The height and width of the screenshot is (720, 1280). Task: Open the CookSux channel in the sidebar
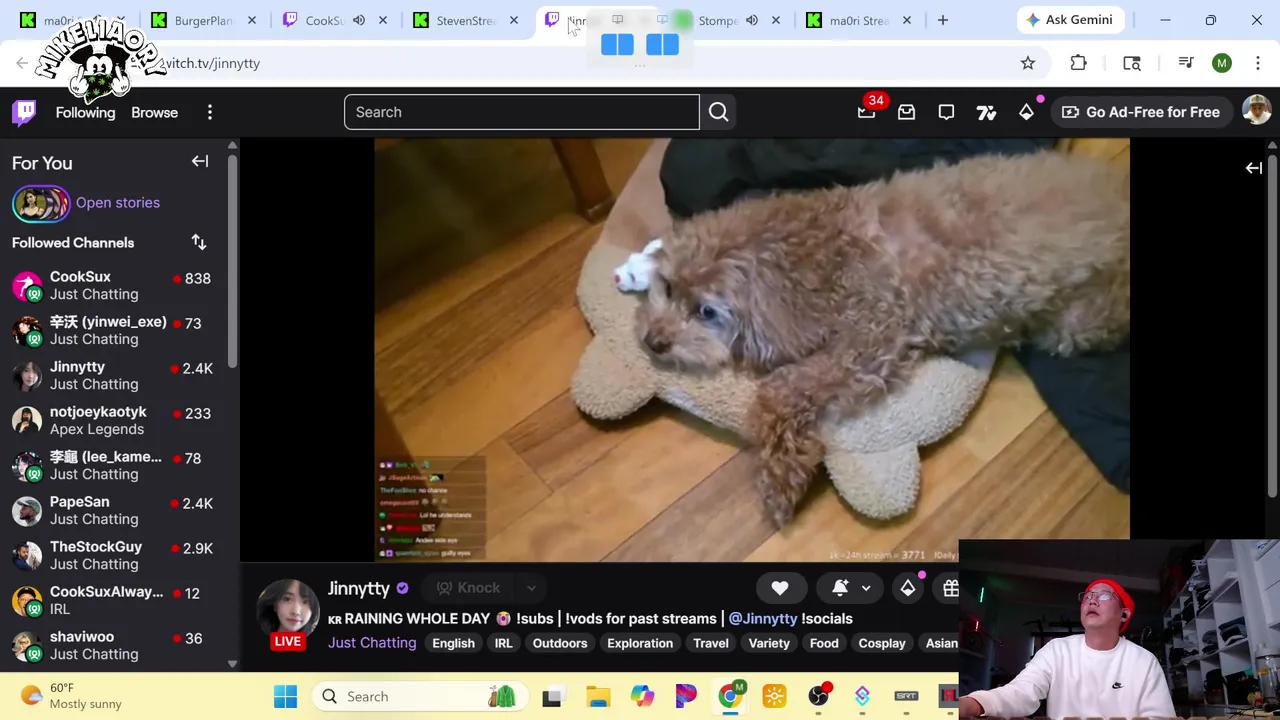tap(118, 285)
